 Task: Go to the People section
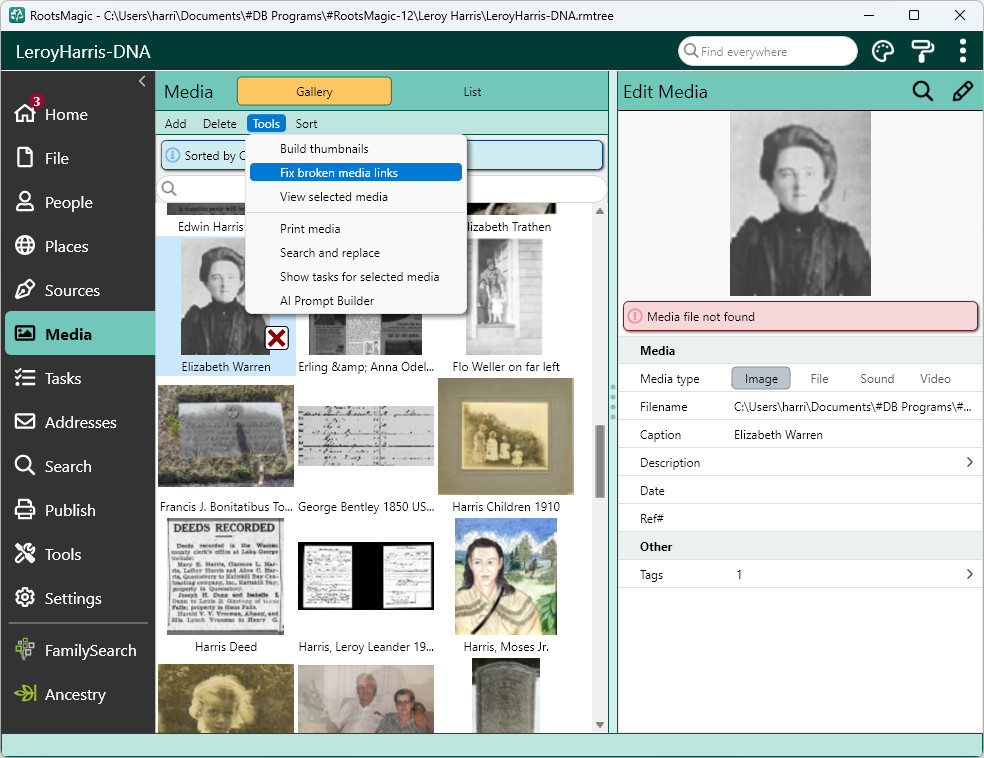click(54, 202)
